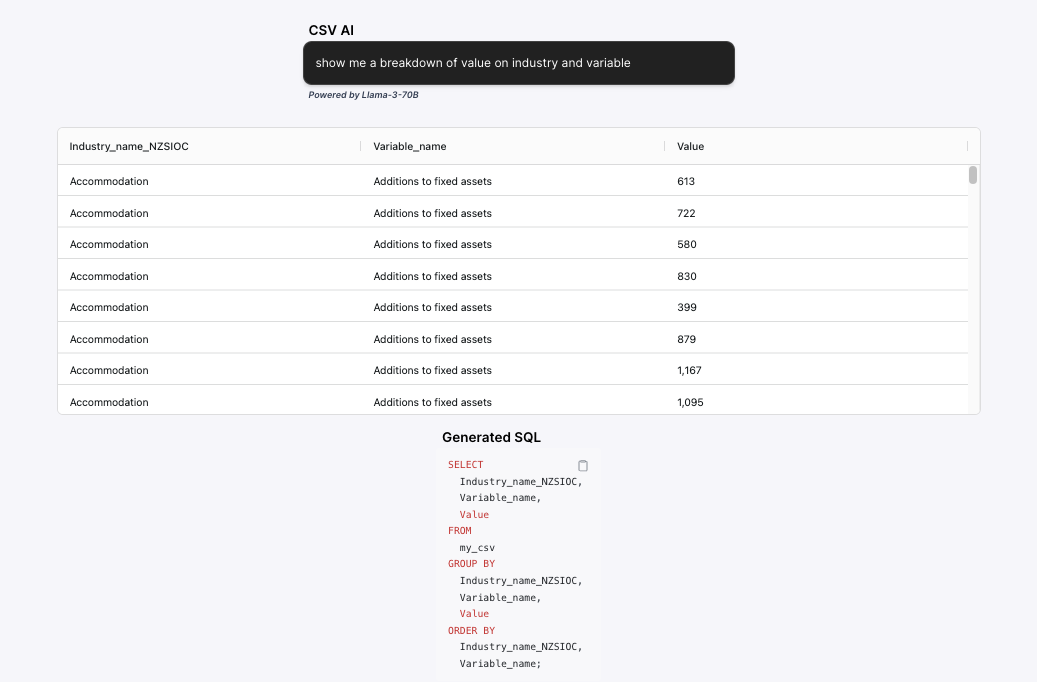Select the cell with value 830
Screen dimensions: 1037x682
point(686,276)
